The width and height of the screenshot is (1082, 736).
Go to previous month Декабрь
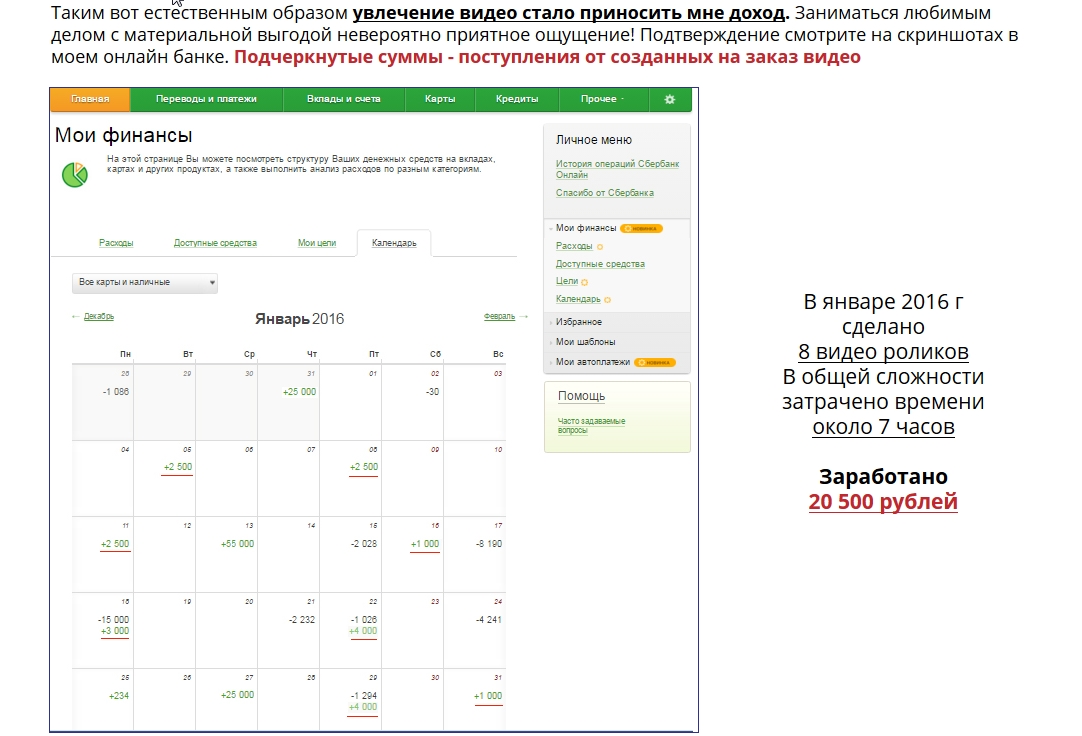(99, 317)
